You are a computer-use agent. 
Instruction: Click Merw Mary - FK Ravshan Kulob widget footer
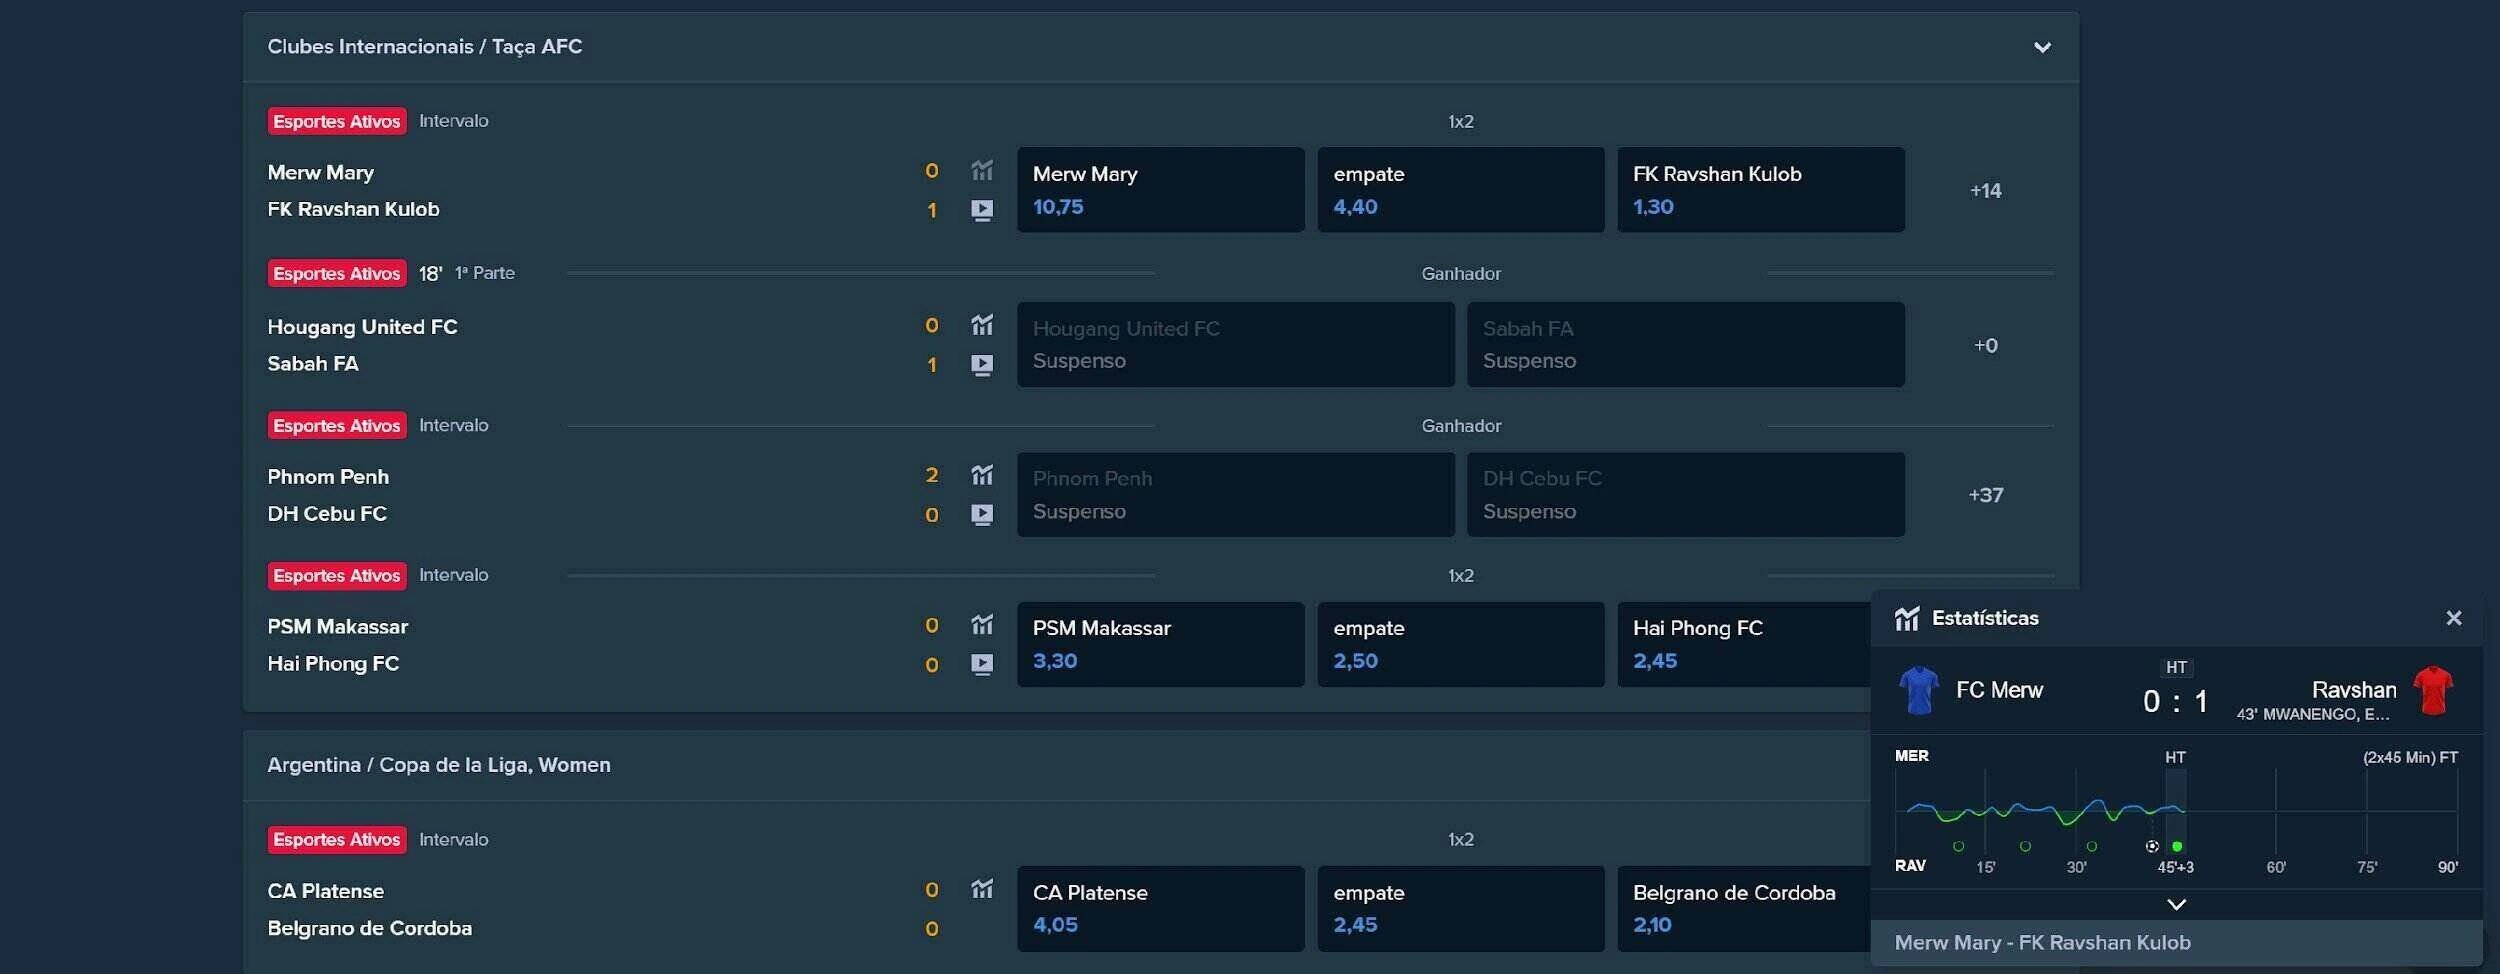click(2176, 943)
